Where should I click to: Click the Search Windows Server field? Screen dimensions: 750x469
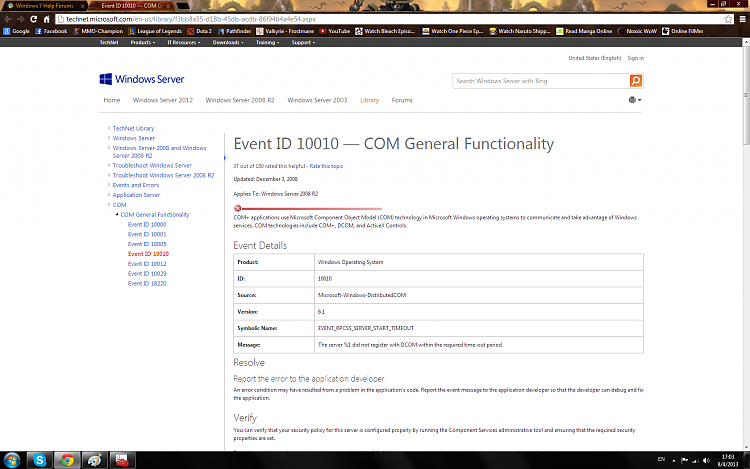point(541,81)
